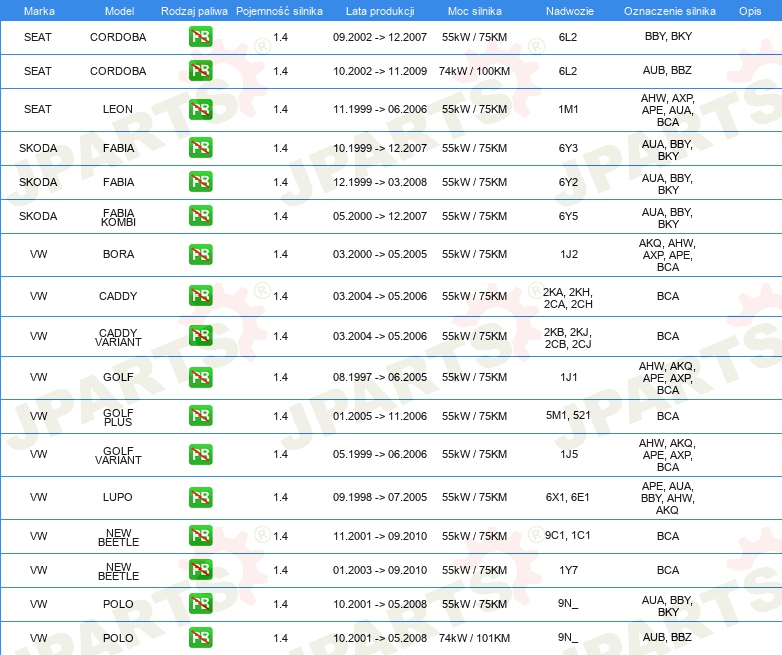
Task: Click fuel icon in NEW BEETLE 1Y7 row
Action: [x=200, y=569]
